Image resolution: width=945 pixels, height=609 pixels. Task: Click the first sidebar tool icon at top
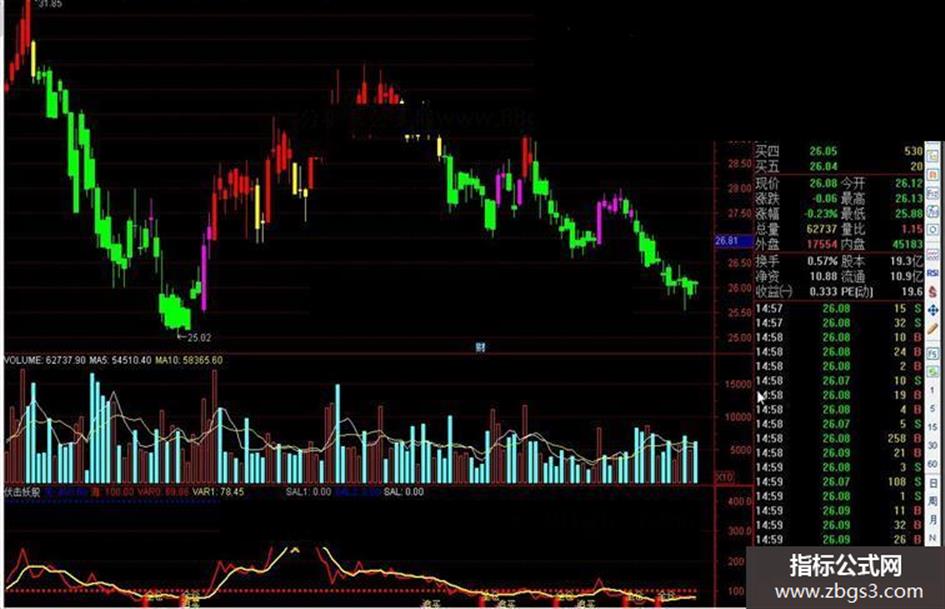tap(933, 155)
